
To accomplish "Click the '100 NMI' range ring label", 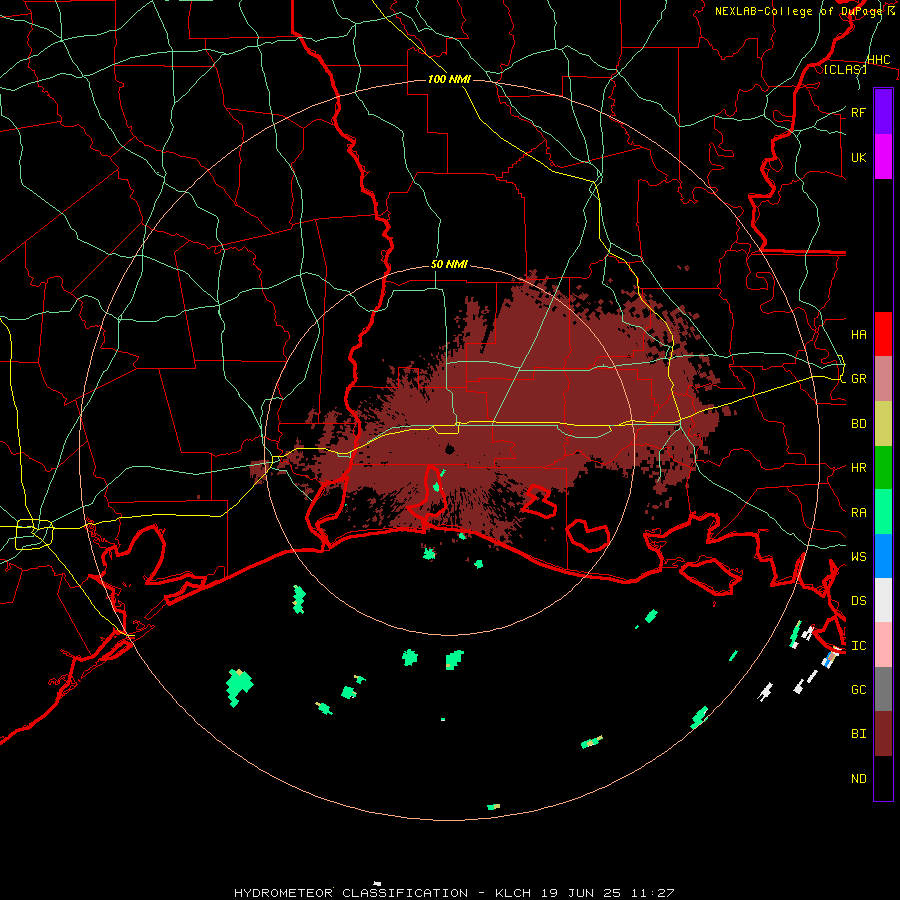I will (x=449, y=79).
